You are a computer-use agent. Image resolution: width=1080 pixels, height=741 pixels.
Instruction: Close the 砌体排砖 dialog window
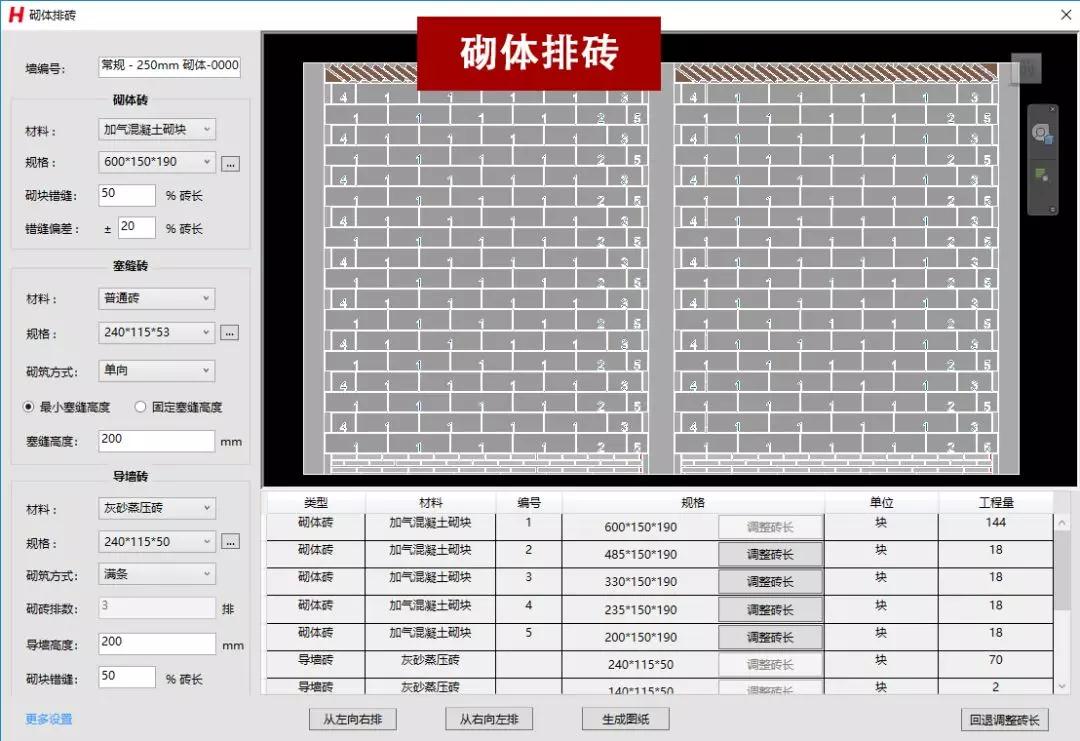coord(1066,14)
